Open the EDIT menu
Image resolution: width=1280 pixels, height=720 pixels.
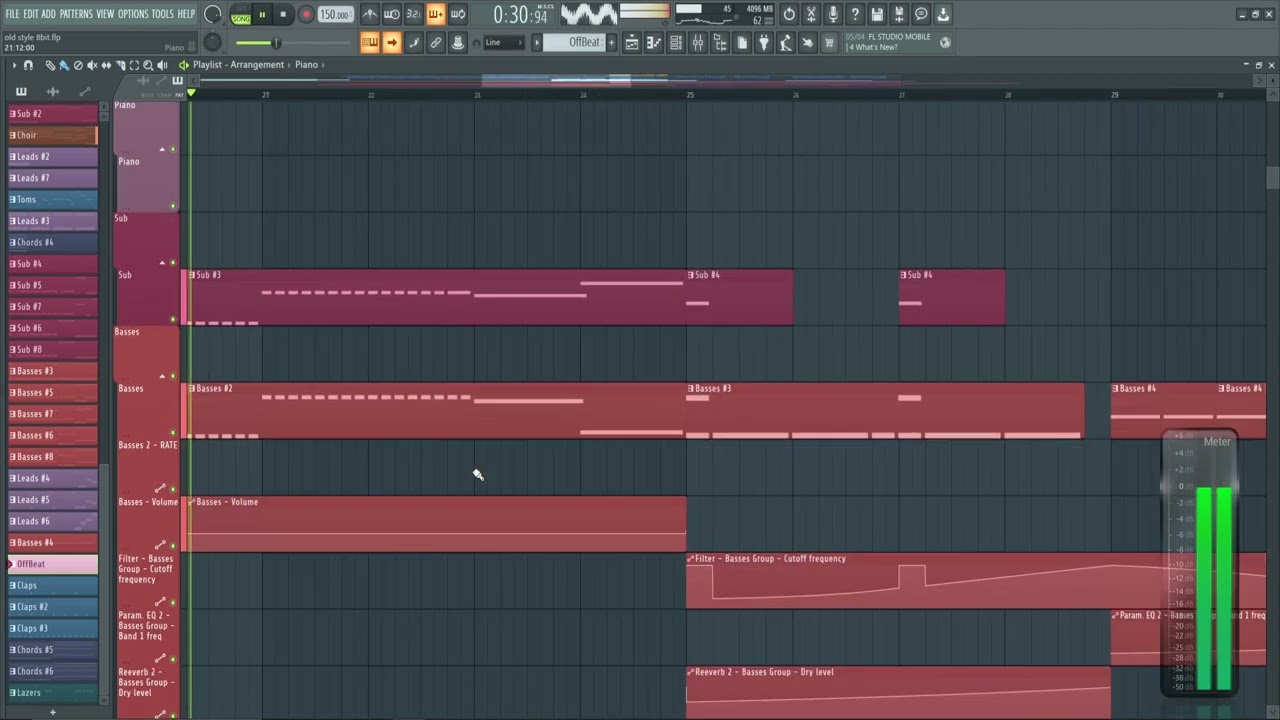tap(31, 14)
